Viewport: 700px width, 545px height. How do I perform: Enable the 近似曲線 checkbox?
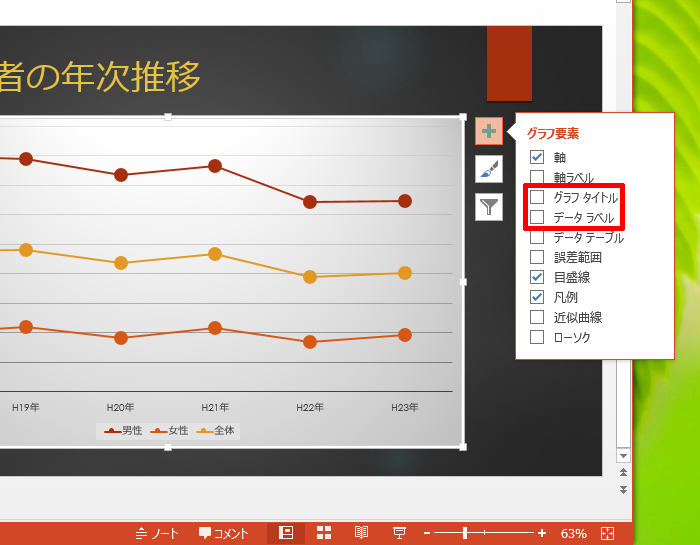tap(537, 317)
